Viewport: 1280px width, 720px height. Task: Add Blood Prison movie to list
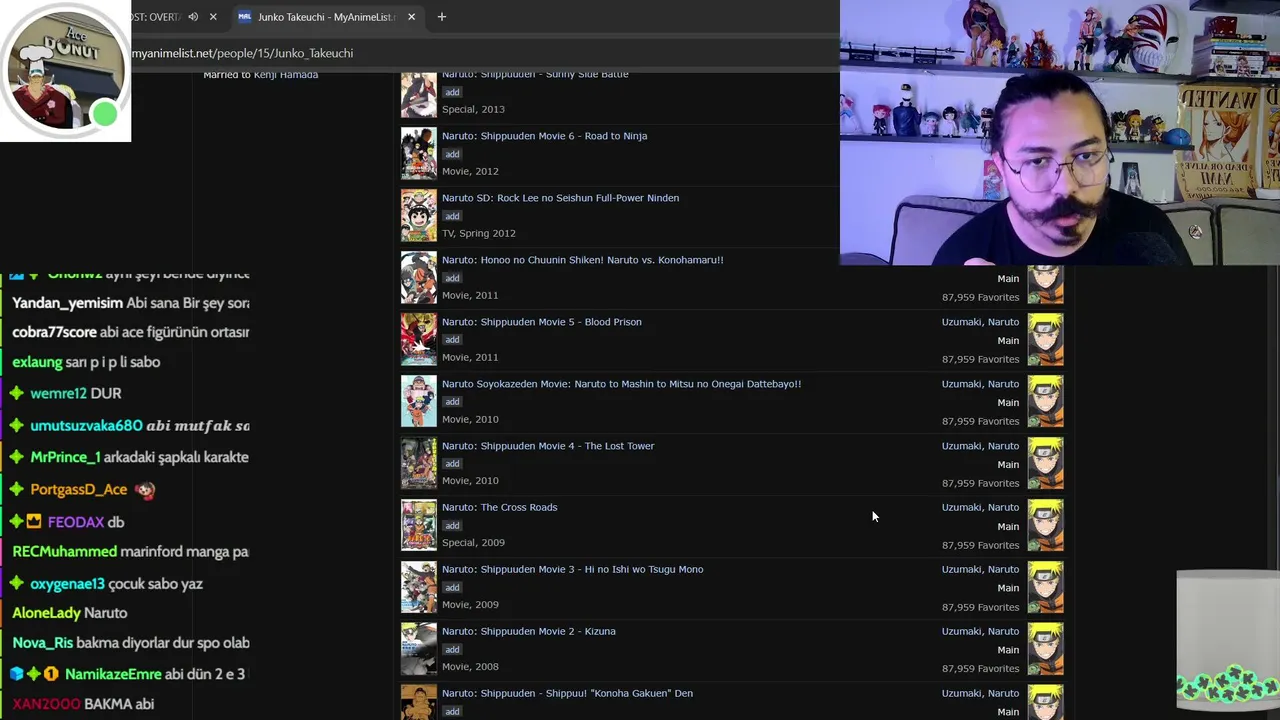(452, 340)
